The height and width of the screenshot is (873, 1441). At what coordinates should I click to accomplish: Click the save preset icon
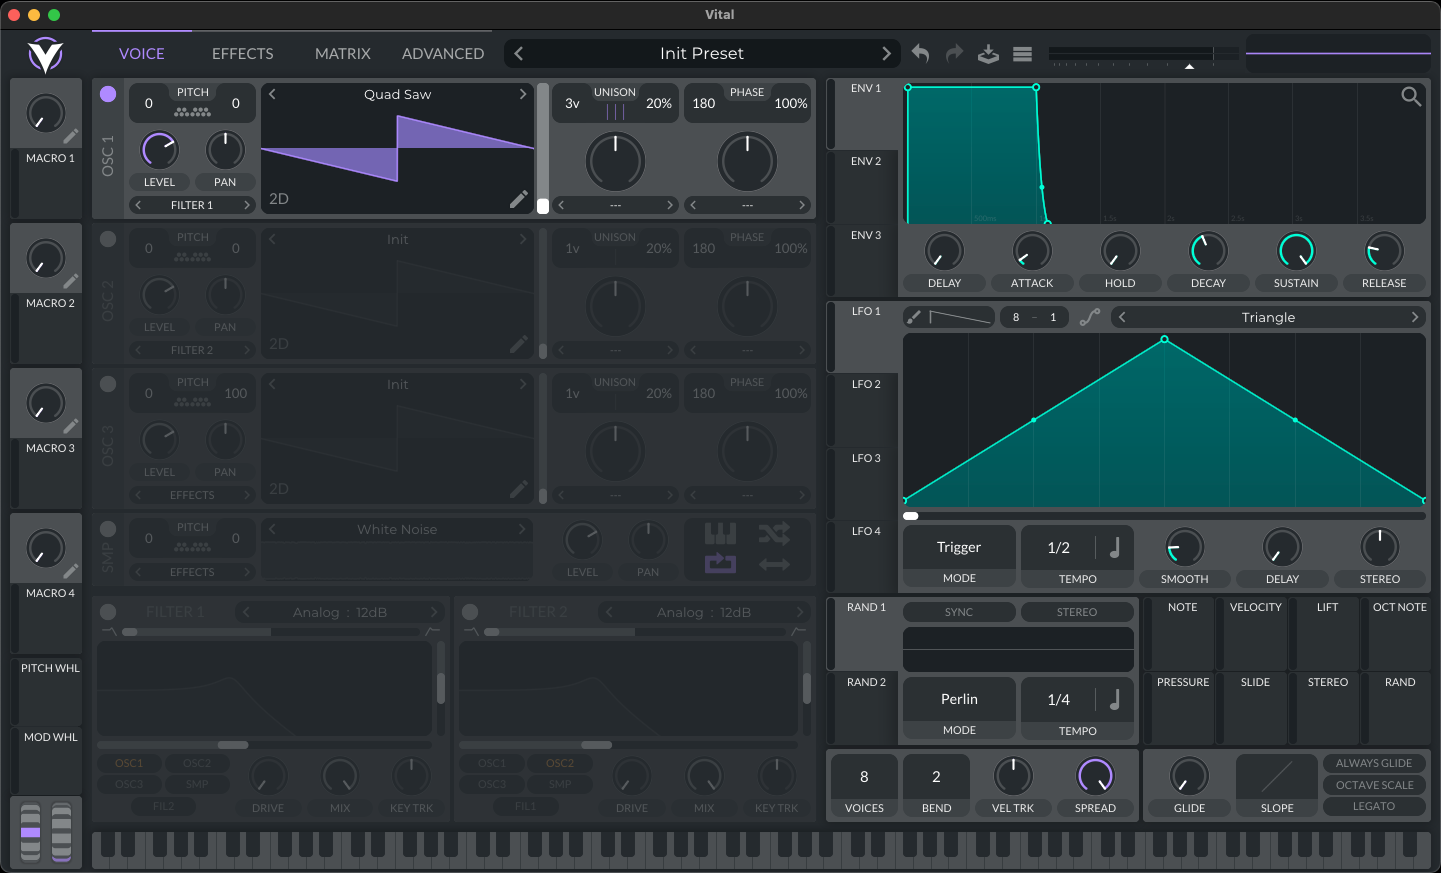(988, 54)
